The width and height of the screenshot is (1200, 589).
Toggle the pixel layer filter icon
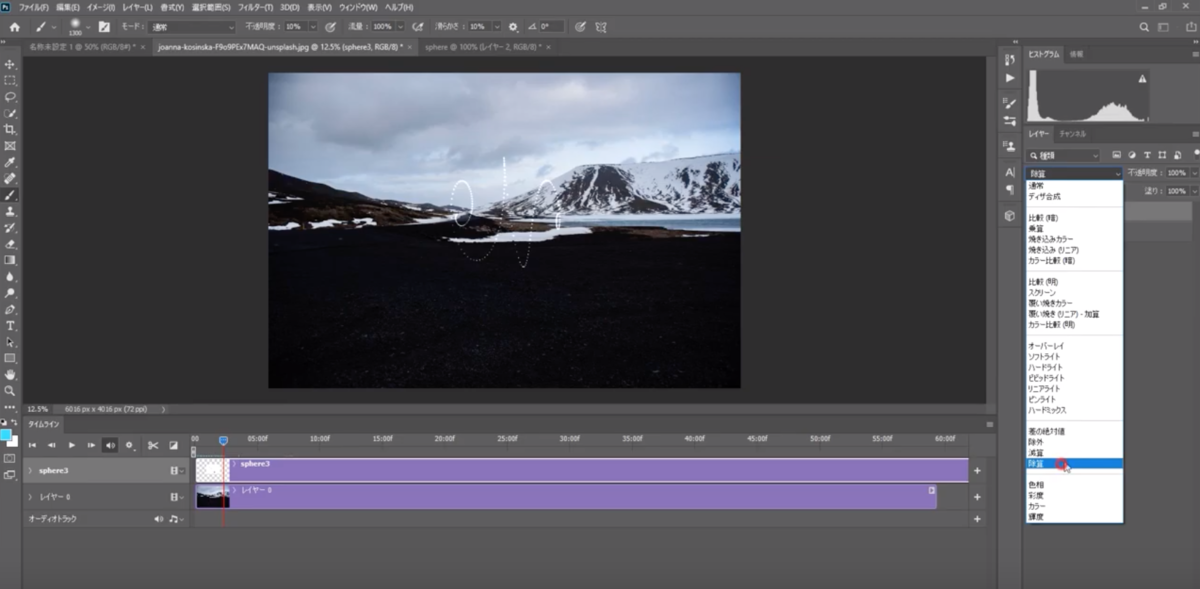1115,155
